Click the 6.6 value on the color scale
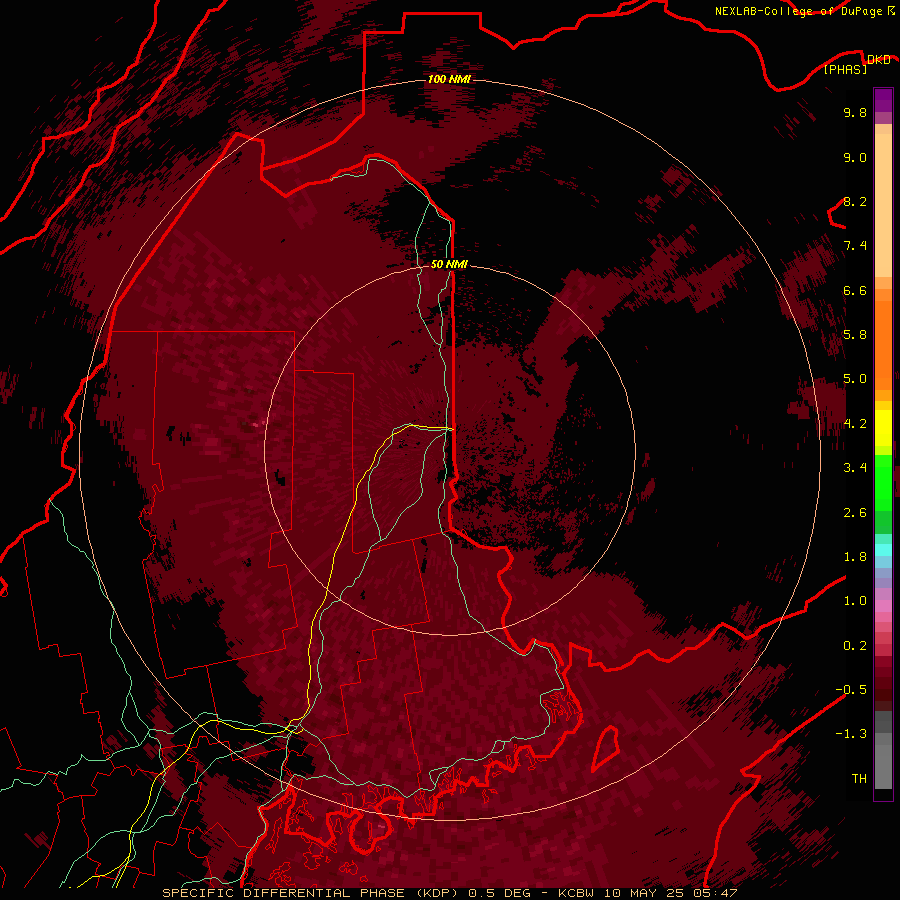 pyautogui.click(x=855, y=290)
